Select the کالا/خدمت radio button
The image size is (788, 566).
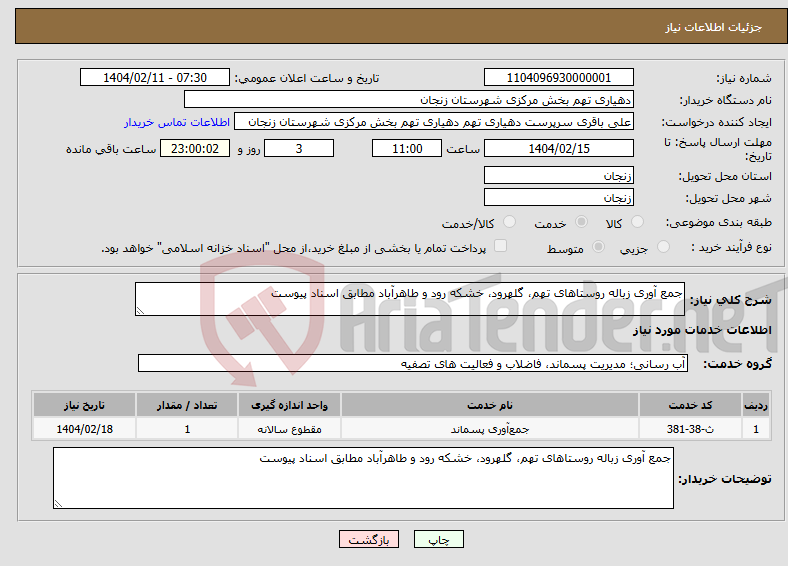[510, 222]
